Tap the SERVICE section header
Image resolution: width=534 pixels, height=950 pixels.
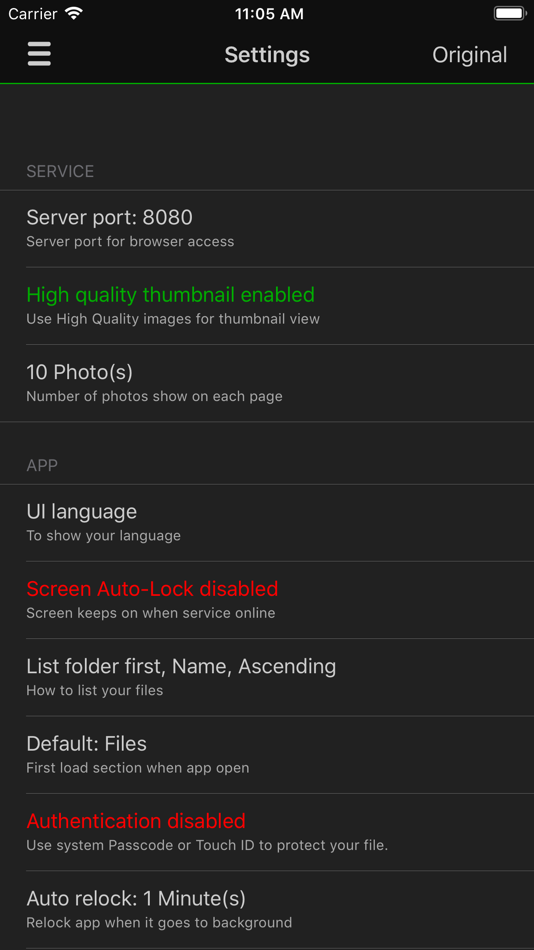pos(60,171)
